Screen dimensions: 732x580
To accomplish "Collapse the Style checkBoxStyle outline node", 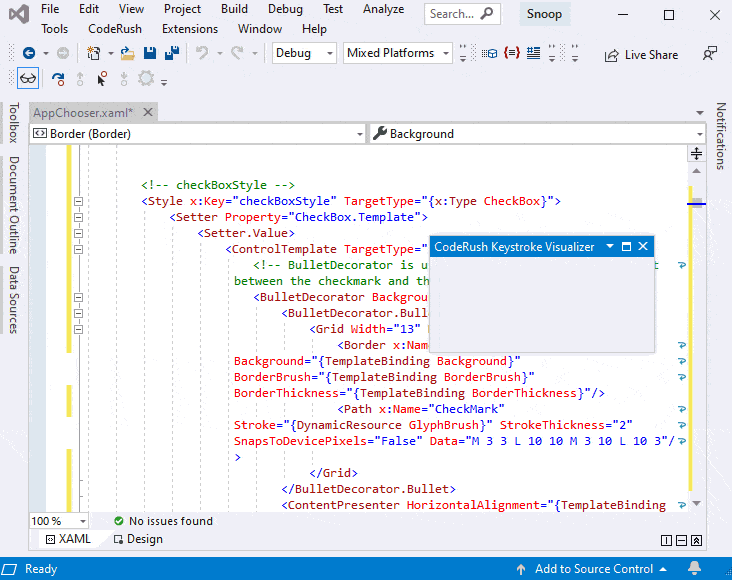I will coord(78,202).
